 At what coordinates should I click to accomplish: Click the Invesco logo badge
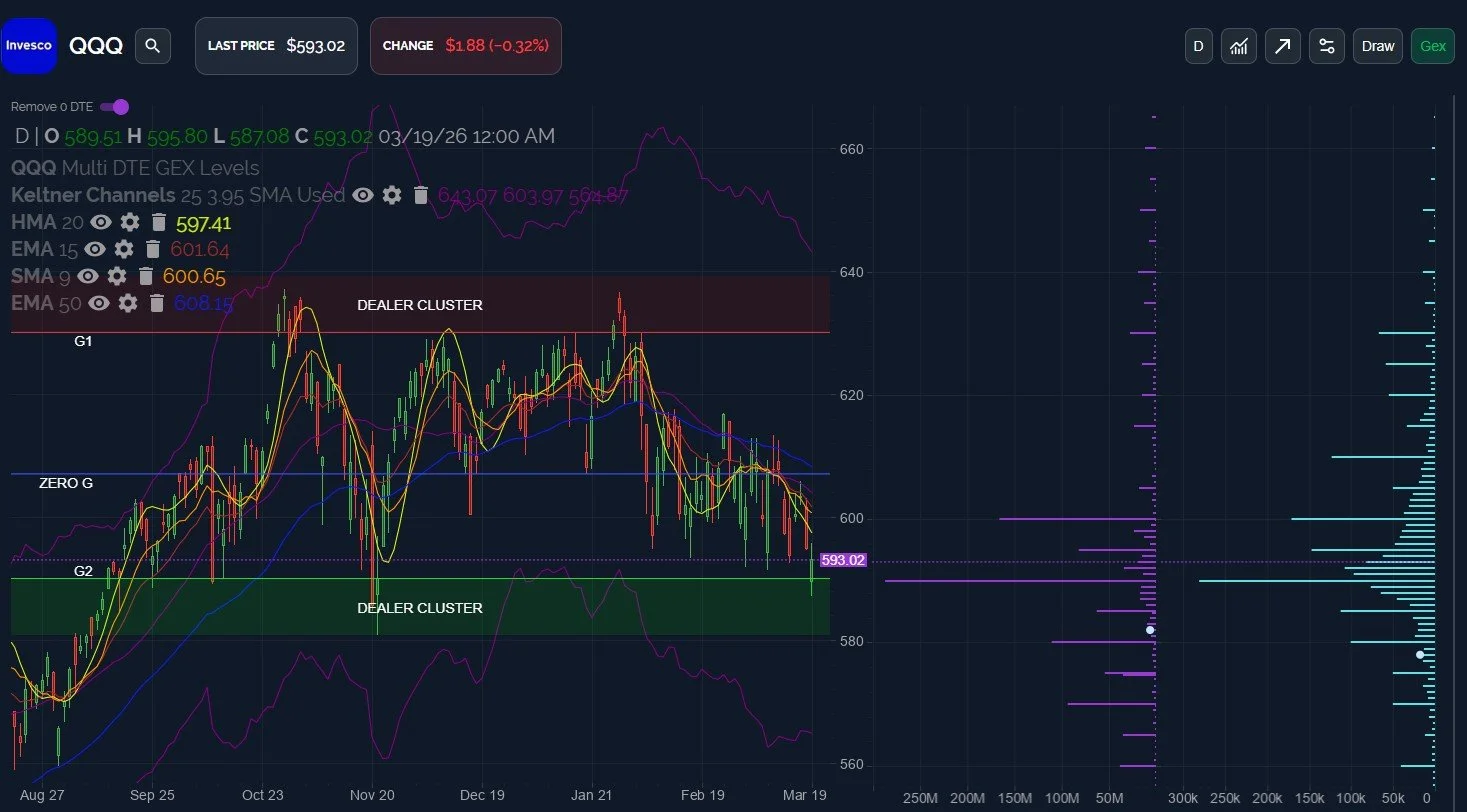[x=28, y=45]
